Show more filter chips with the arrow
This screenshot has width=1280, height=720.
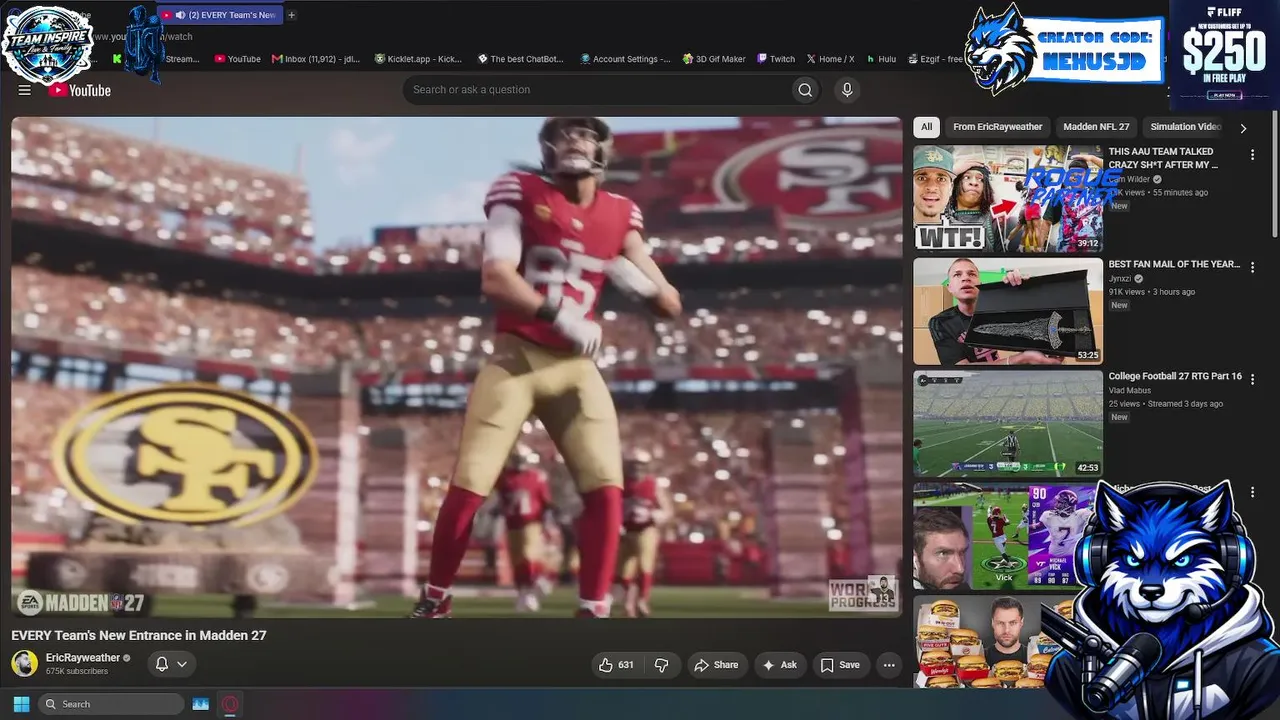click(1243, 128)
